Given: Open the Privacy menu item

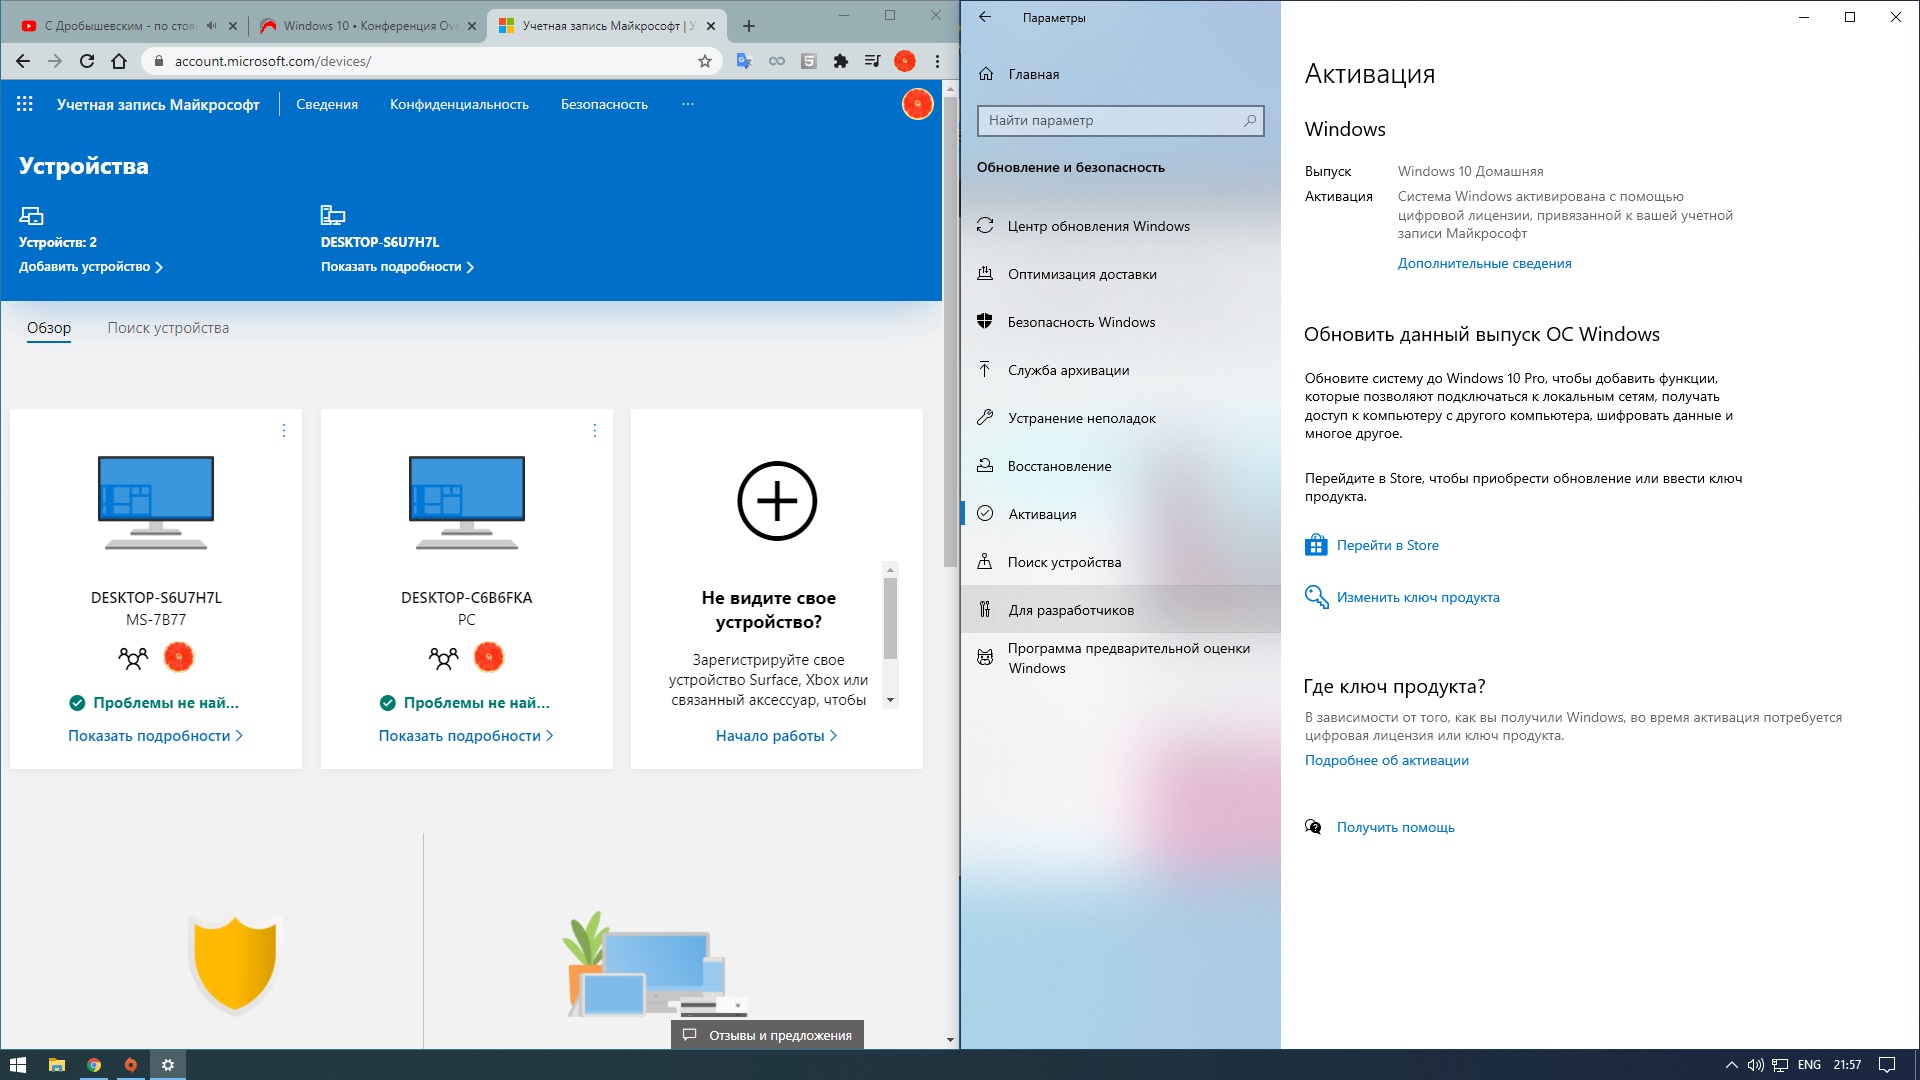Looking at the screenshot, I should (459, 104).
